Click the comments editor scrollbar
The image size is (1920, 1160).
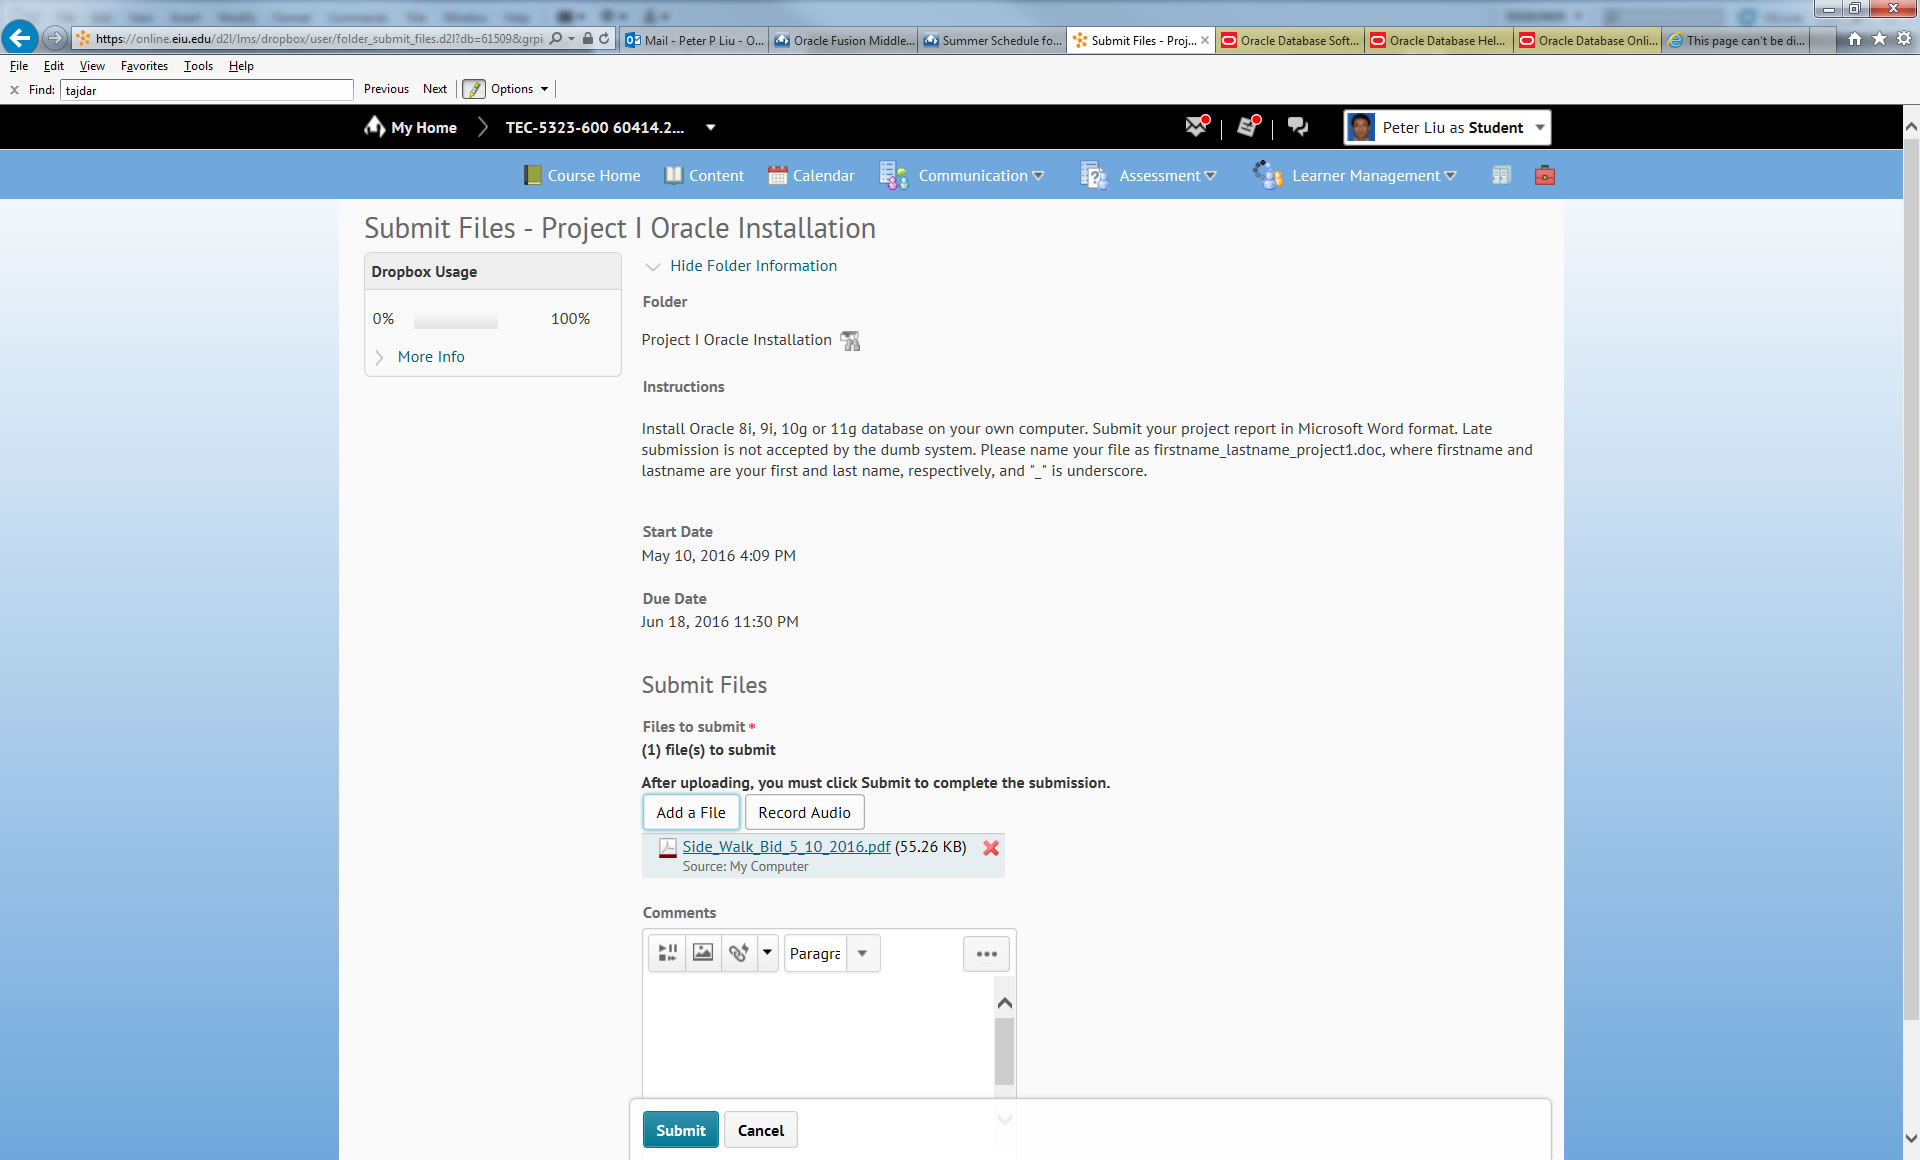1005,1050
